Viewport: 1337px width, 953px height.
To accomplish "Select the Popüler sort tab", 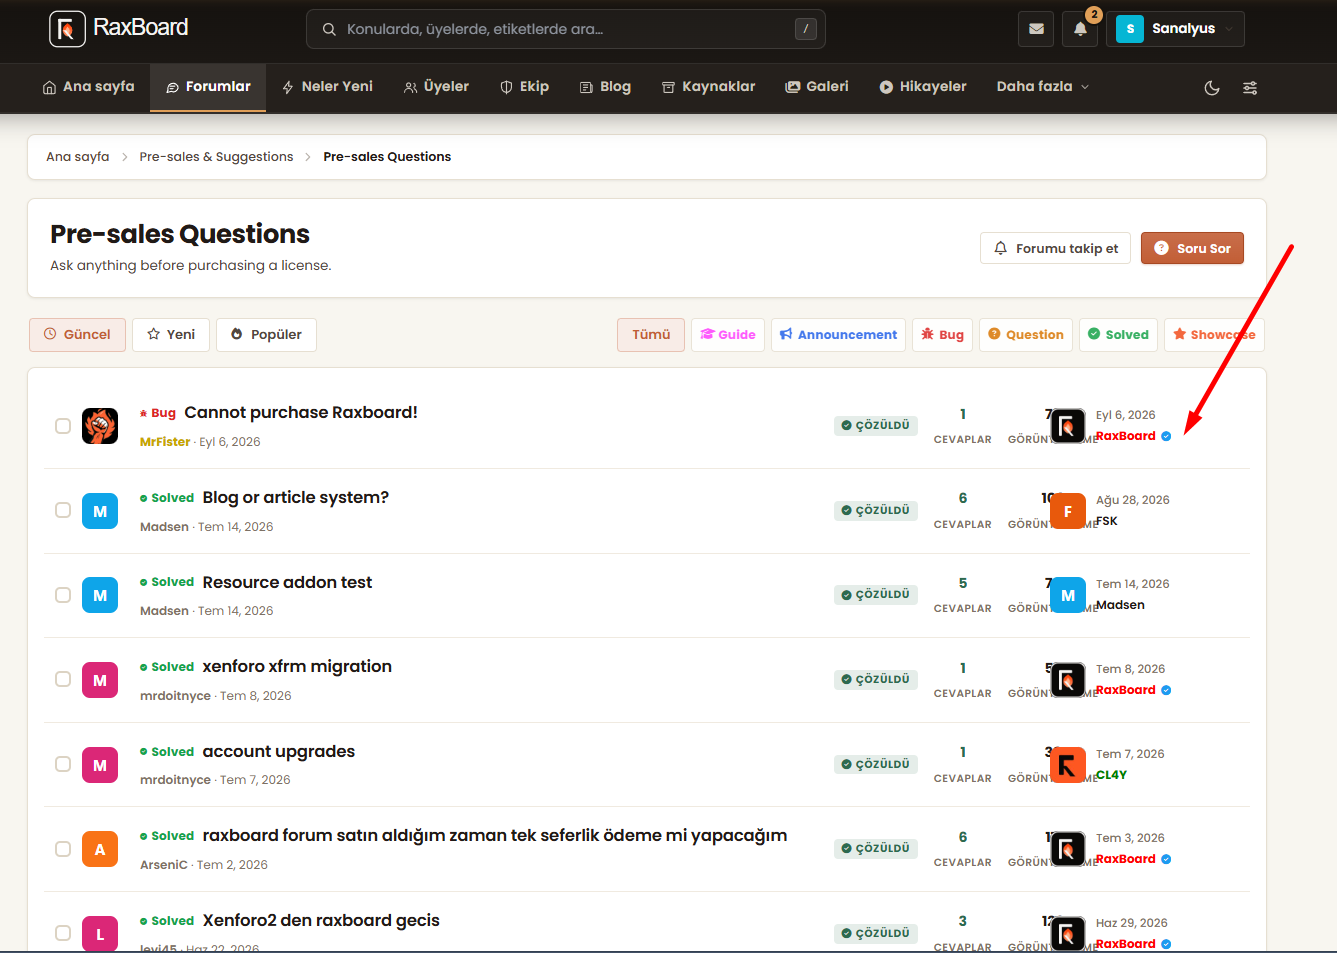I will coord(266,335).
